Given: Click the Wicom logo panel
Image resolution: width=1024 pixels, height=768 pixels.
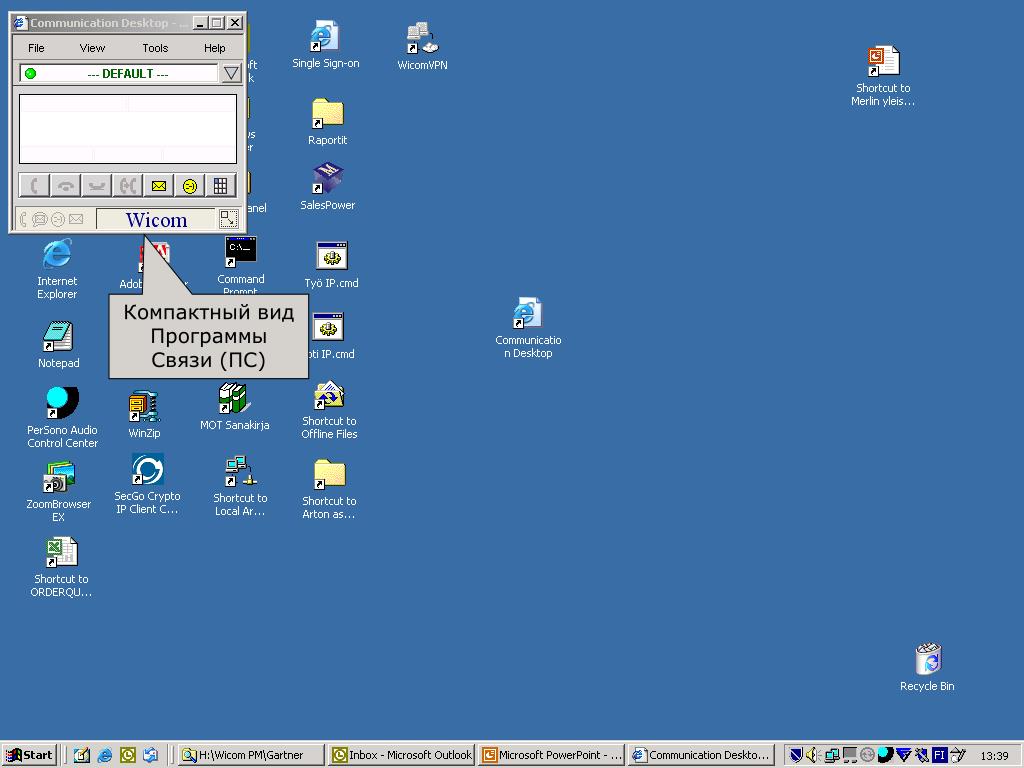Looking at the screenshot, I should coord(155,219).
